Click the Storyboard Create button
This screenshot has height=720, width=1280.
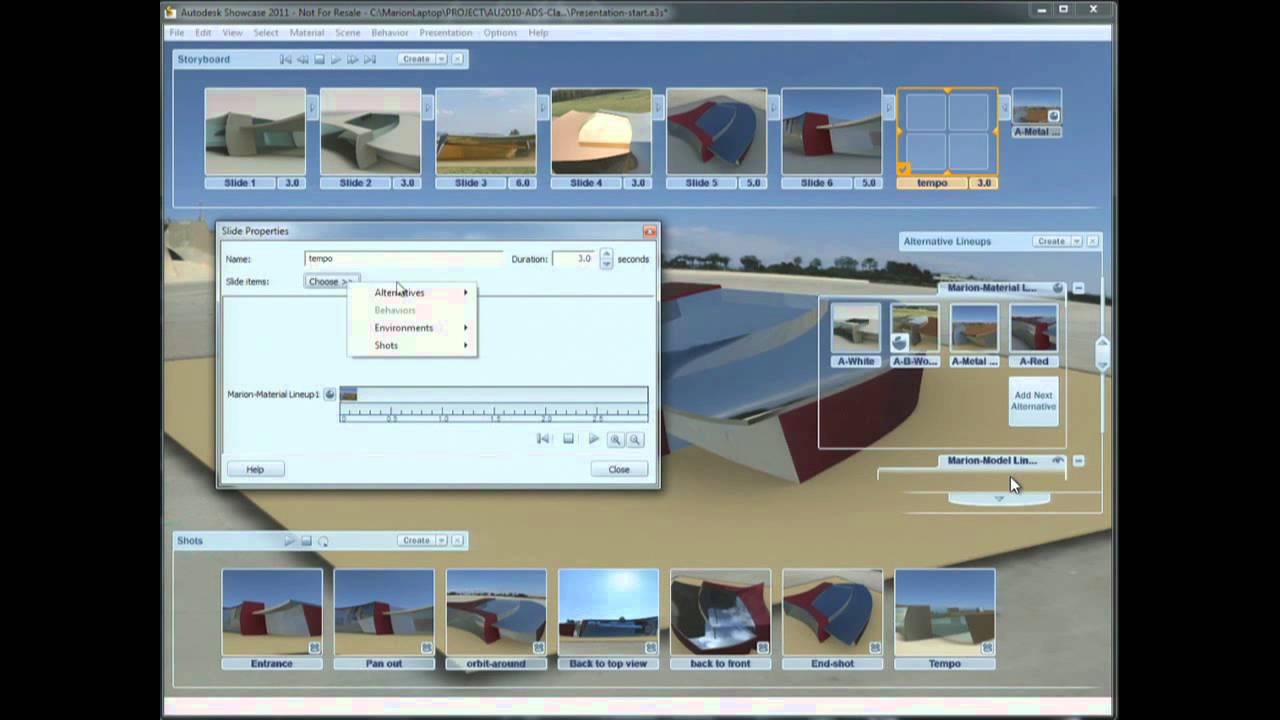[416, 59]
